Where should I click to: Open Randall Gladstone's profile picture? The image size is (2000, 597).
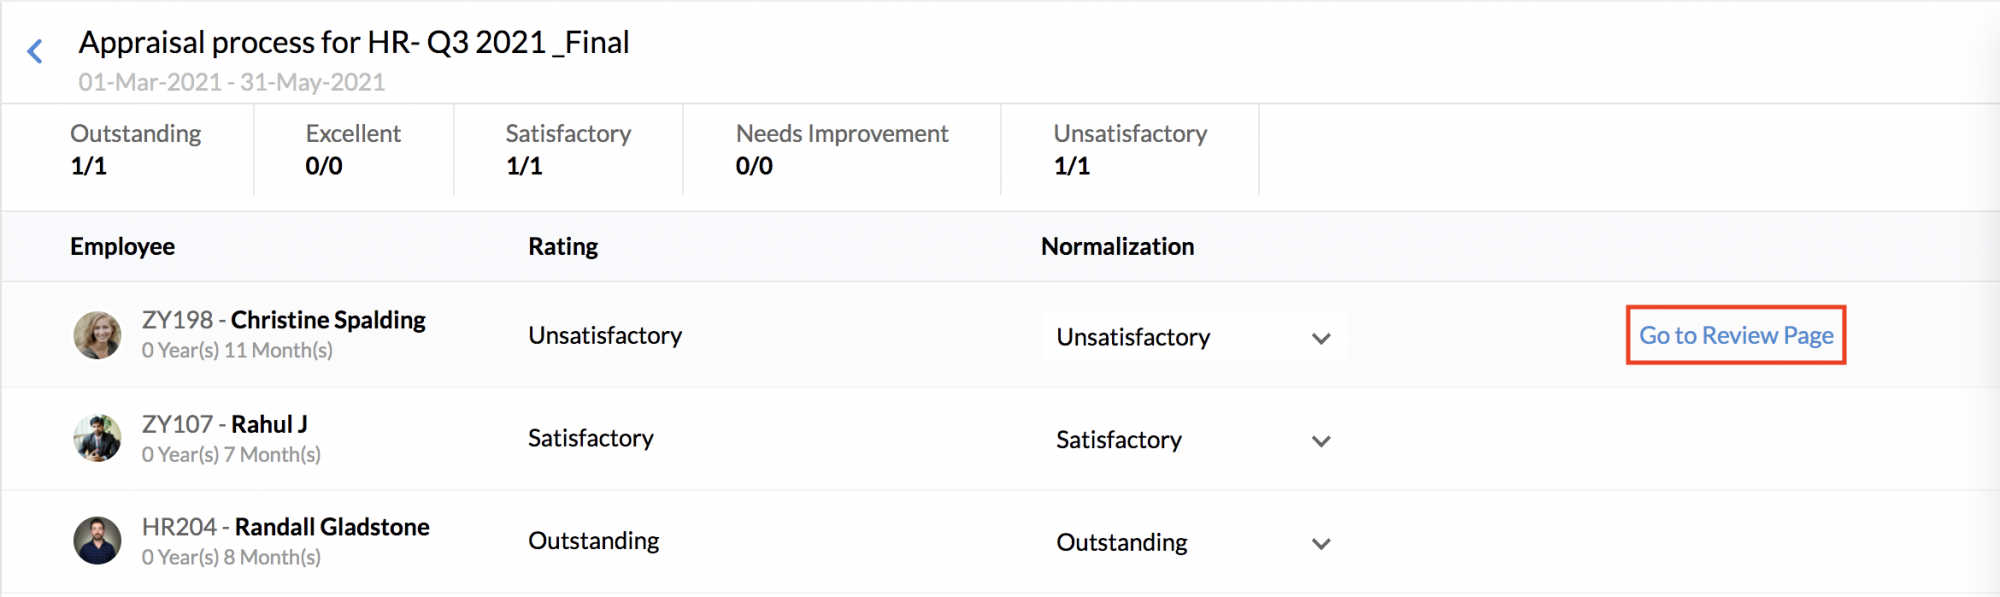tap(97, 541)
